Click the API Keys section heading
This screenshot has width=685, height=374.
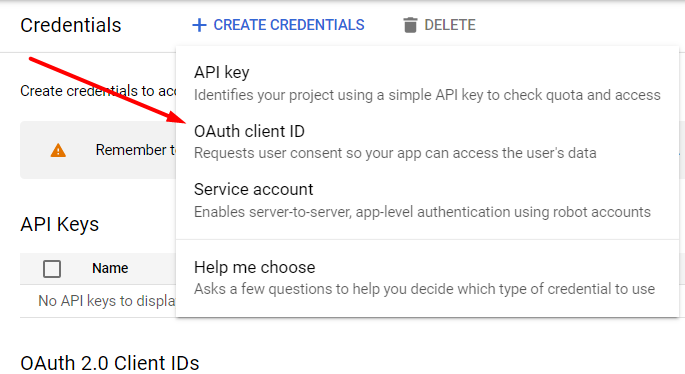point(59,225)
